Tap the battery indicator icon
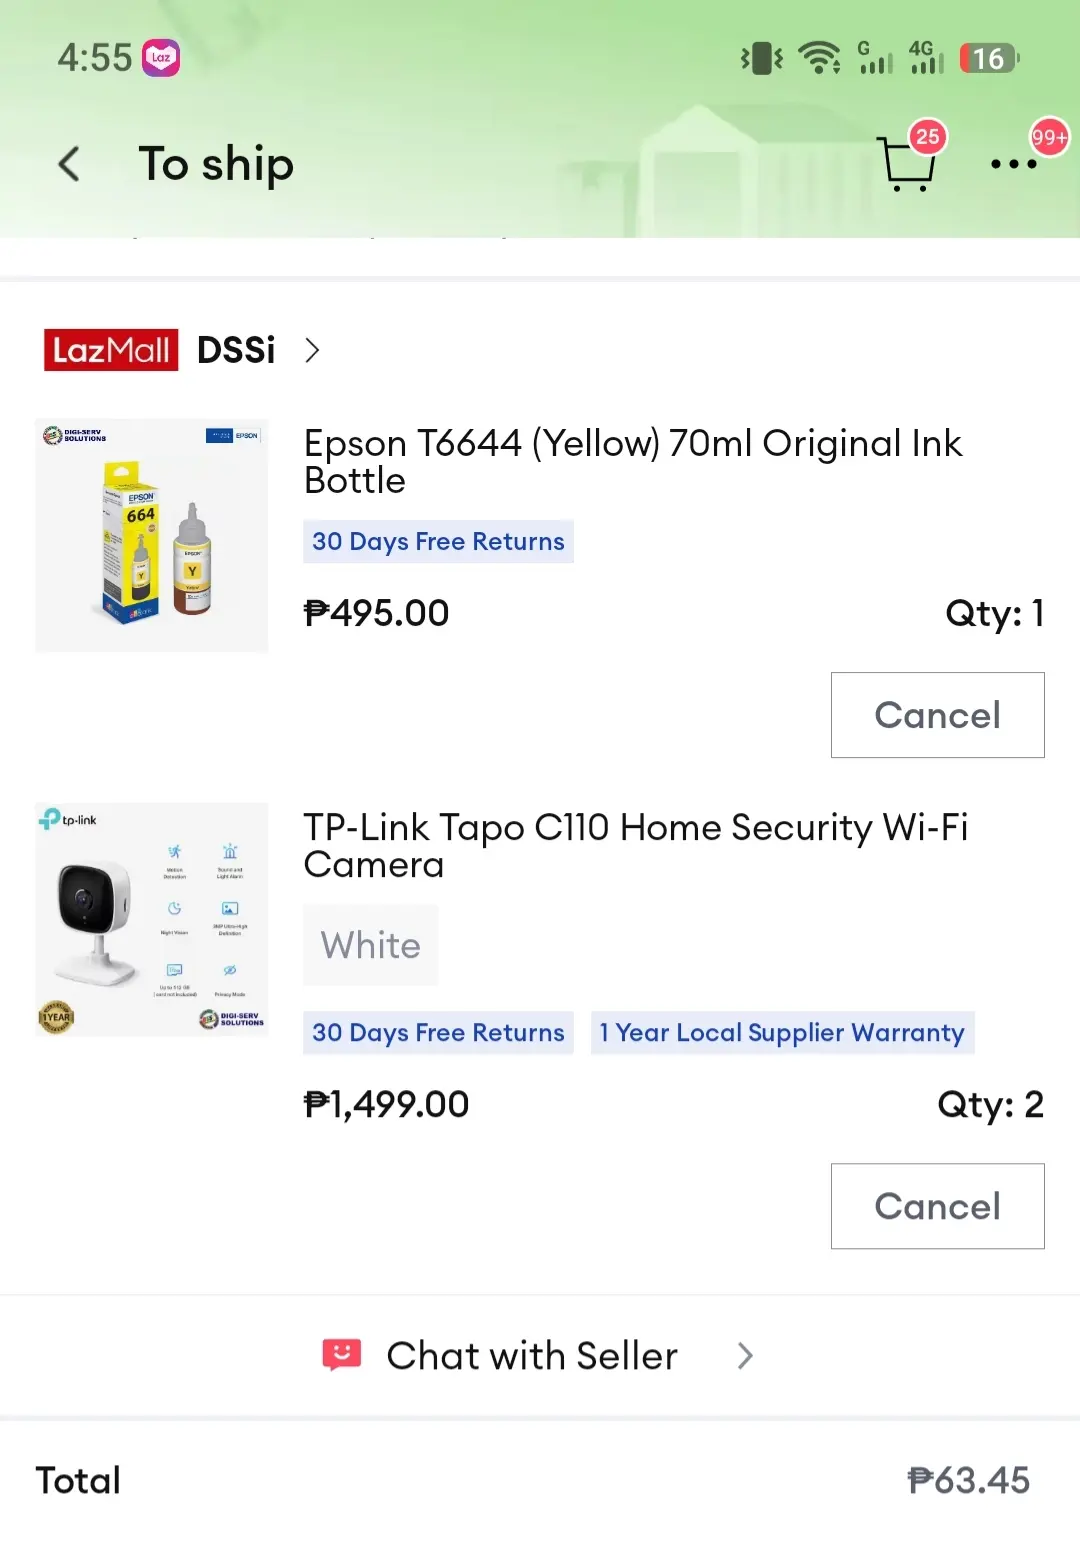The height and width of the screenshot is (1544, 1080). click(988, 58)
